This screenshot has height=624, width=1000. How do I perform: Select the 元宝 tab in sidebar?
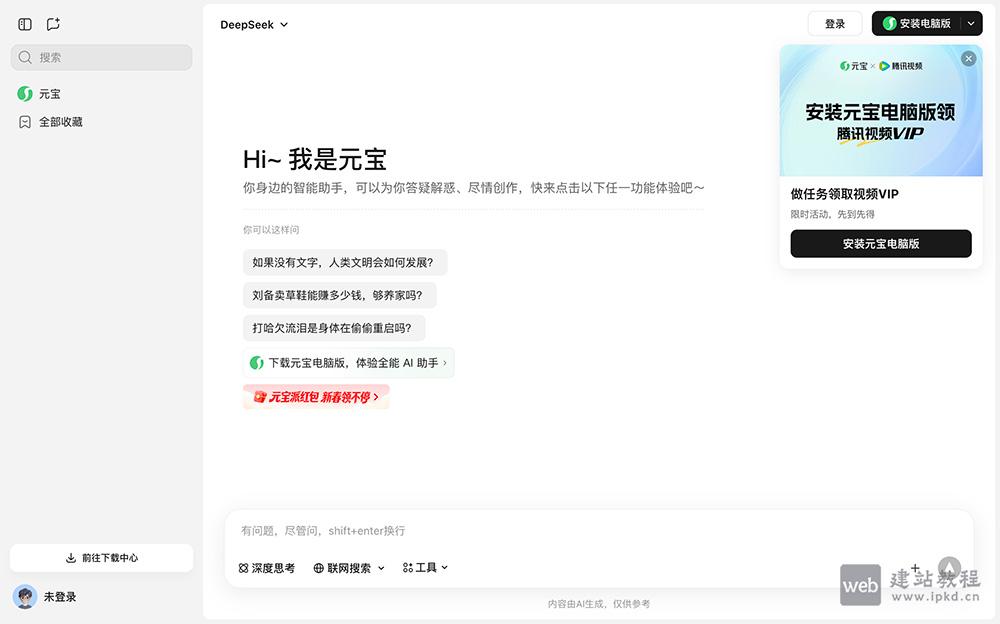point(45,93)
